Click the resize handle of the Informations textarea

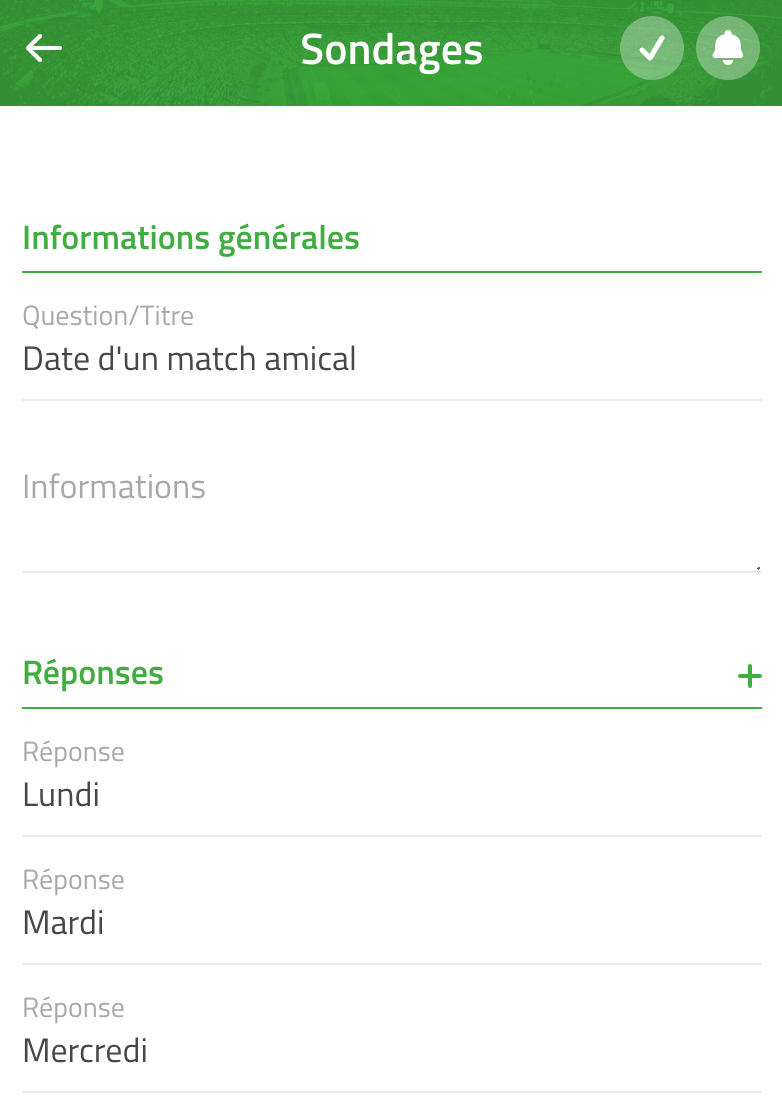[x=758, y=568]
